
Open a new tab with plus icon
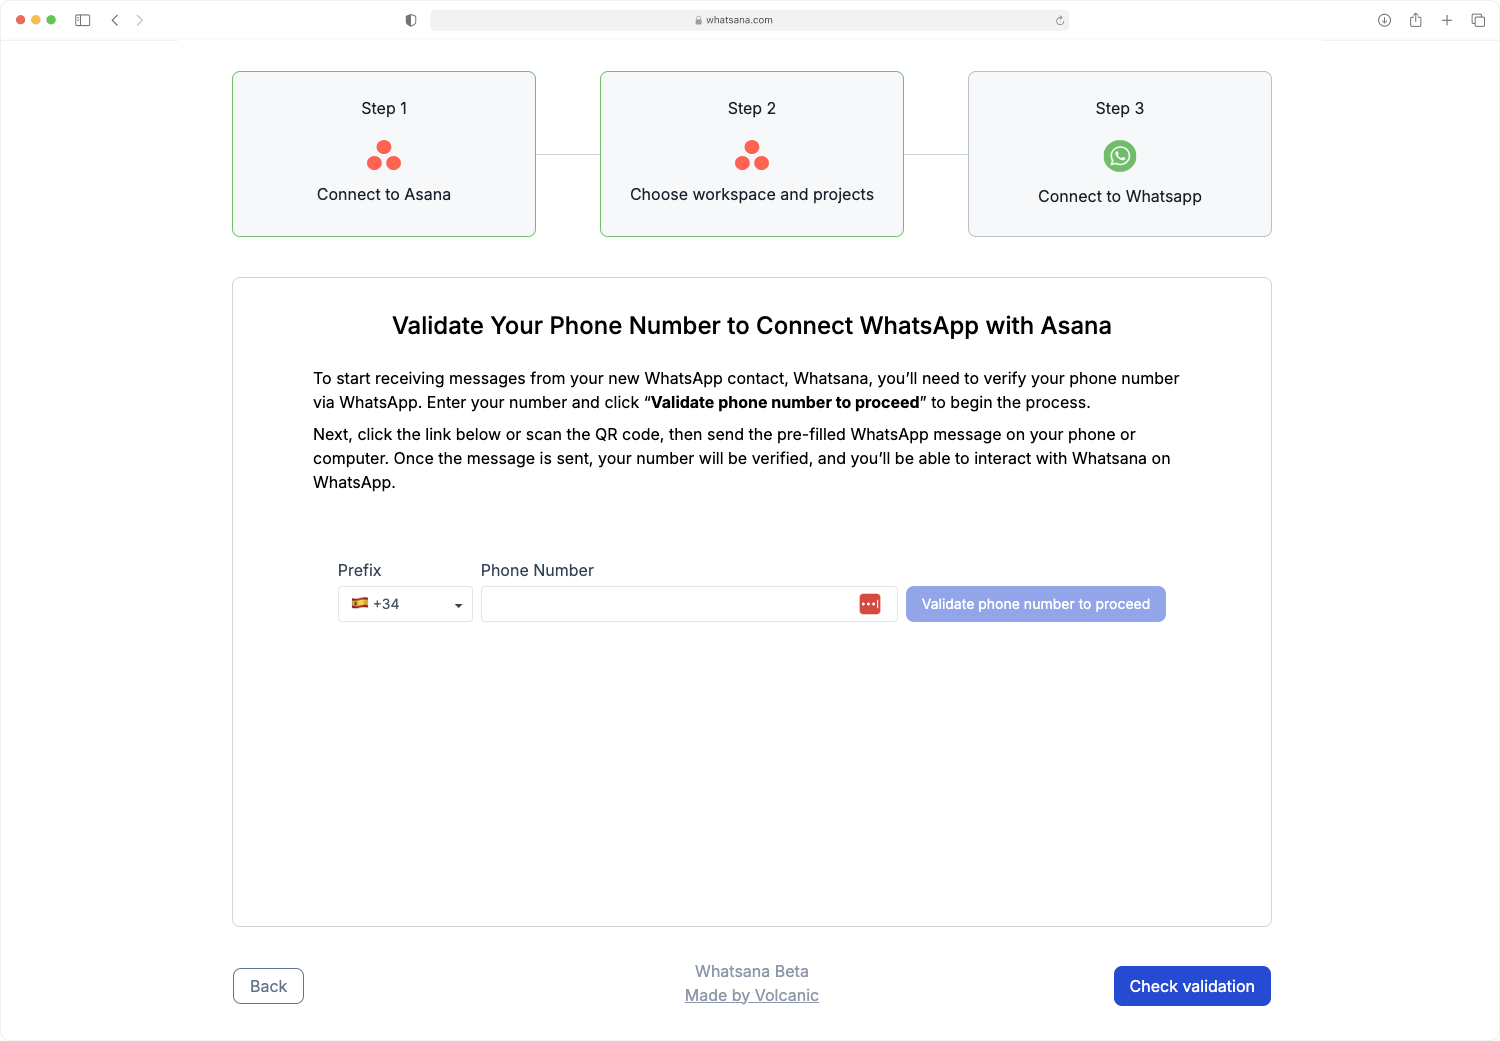click(1446, 20)
